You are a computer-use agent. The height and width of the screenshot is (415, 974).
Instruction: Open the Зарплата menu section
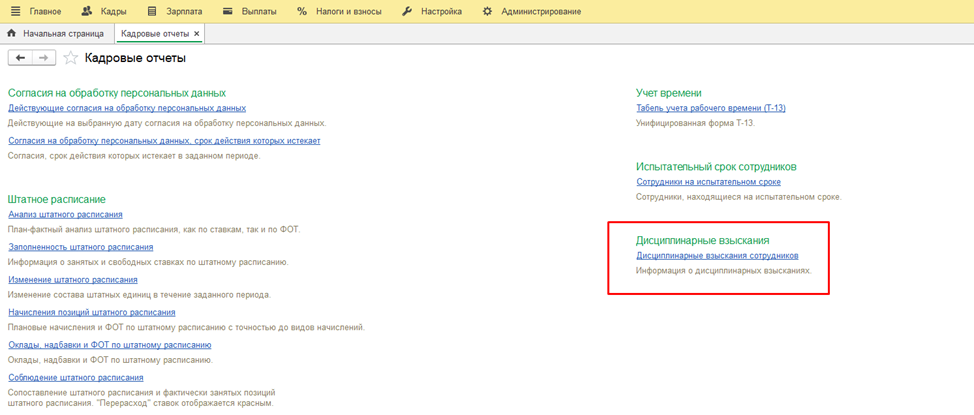pos(174,12)
